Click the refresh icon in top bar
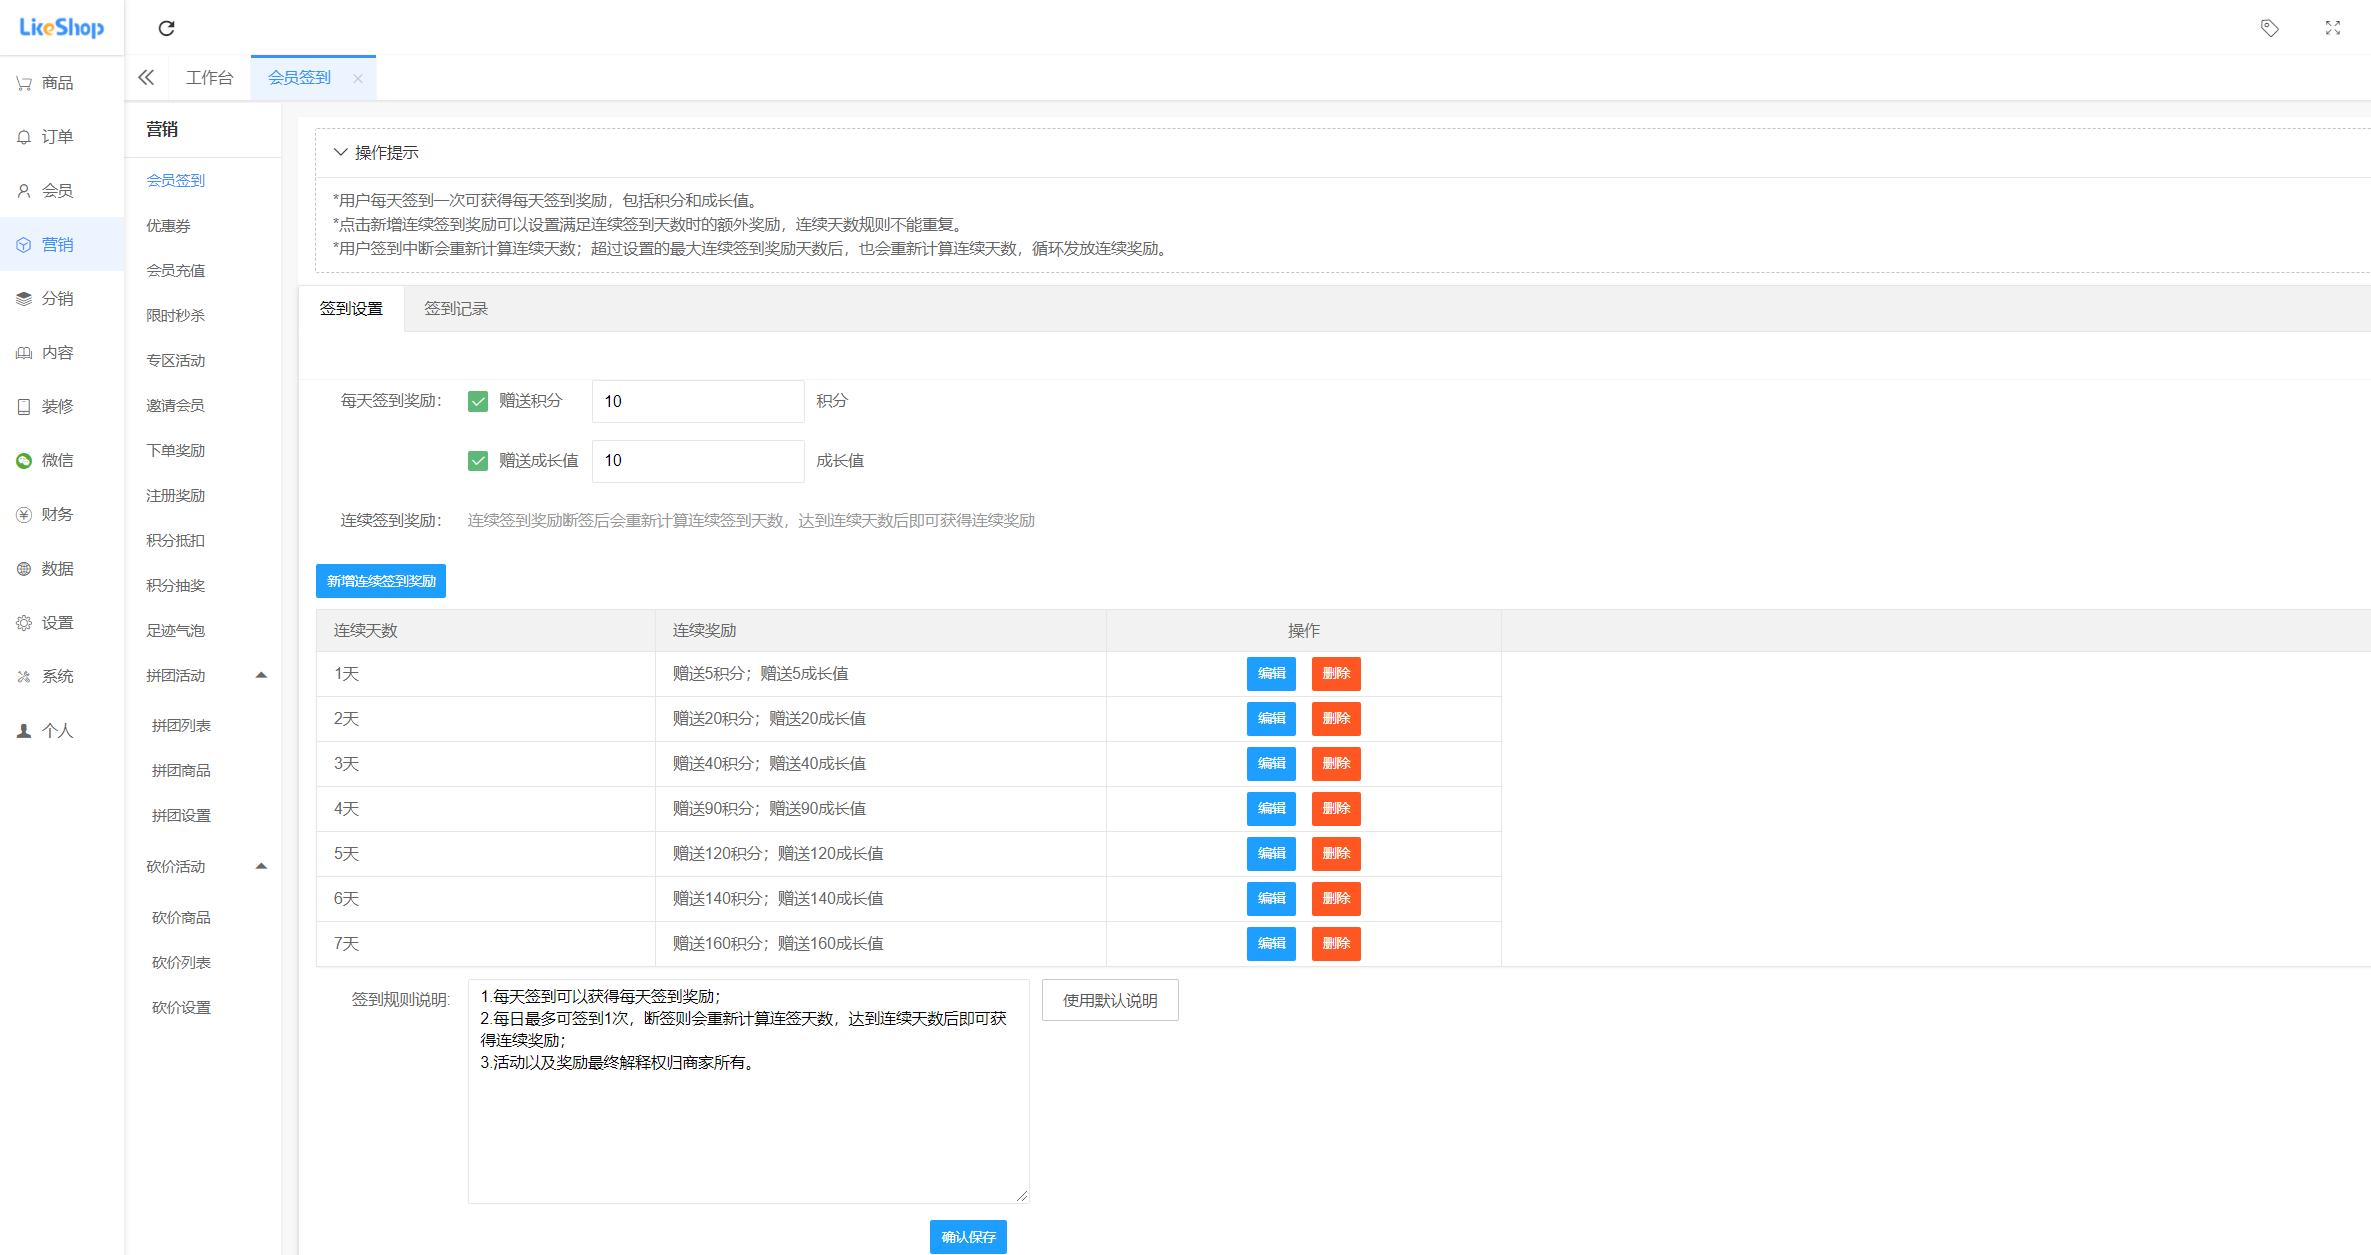Screen dimensions: 2371x1255 167,28
